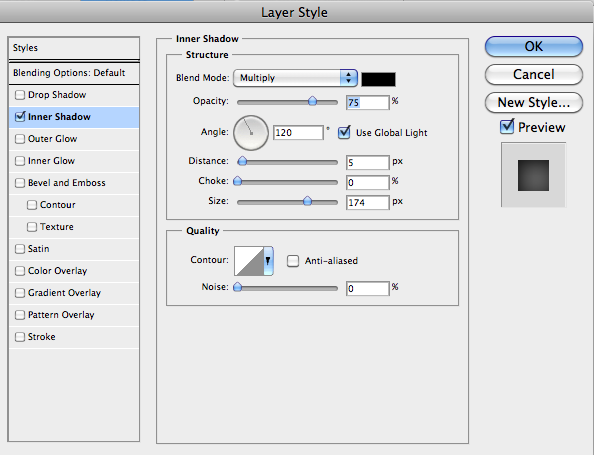Uncheck the Inner Shadow checkbox
The image size is (594, 455).
20,116
